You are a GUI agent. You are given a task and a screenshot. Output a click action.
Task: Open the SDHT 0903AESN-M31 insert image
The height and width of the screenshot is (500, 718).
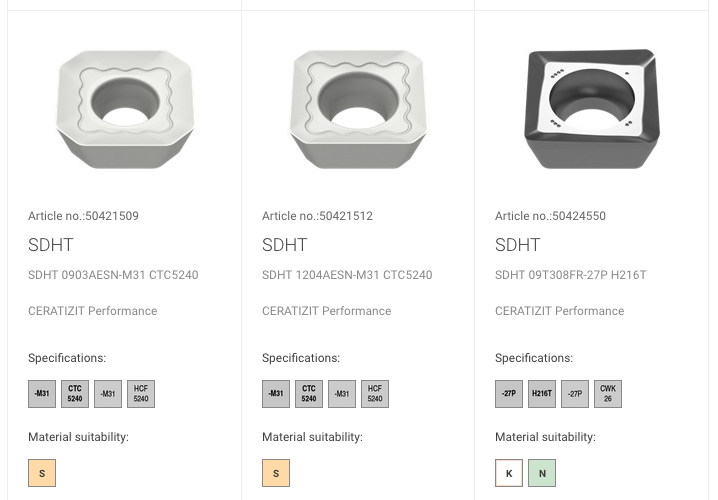pos(125,109)
